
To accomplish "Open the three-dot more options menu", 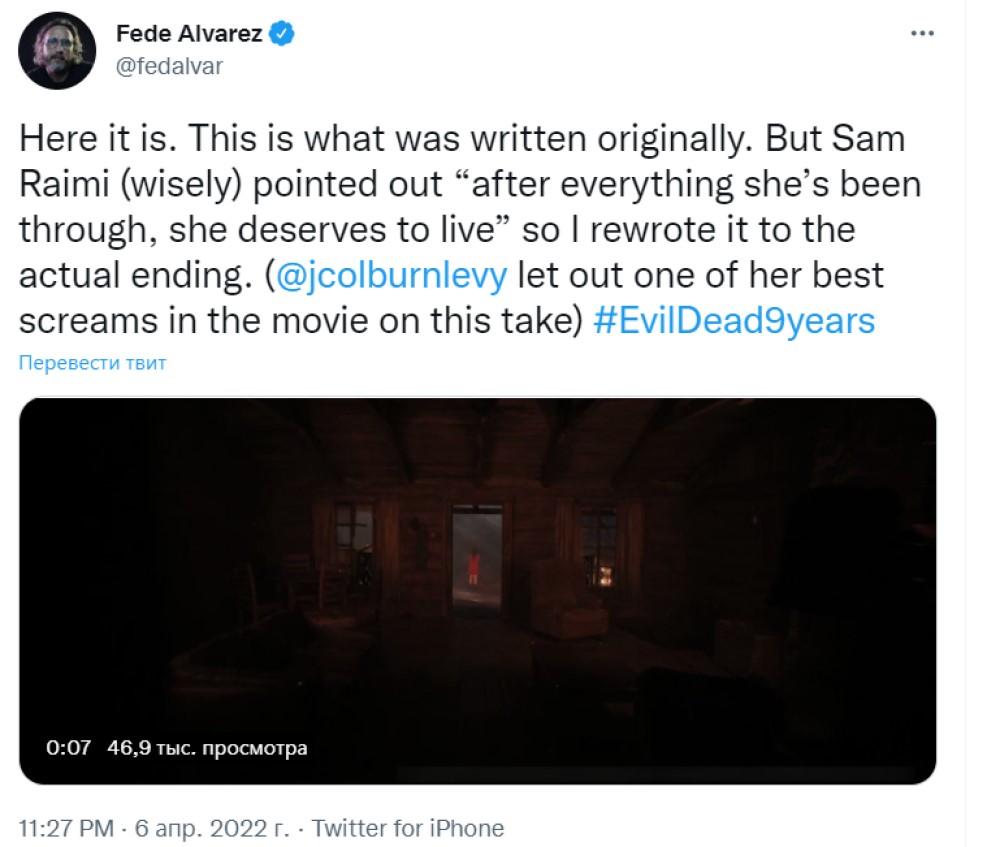I will click(921, 34).
